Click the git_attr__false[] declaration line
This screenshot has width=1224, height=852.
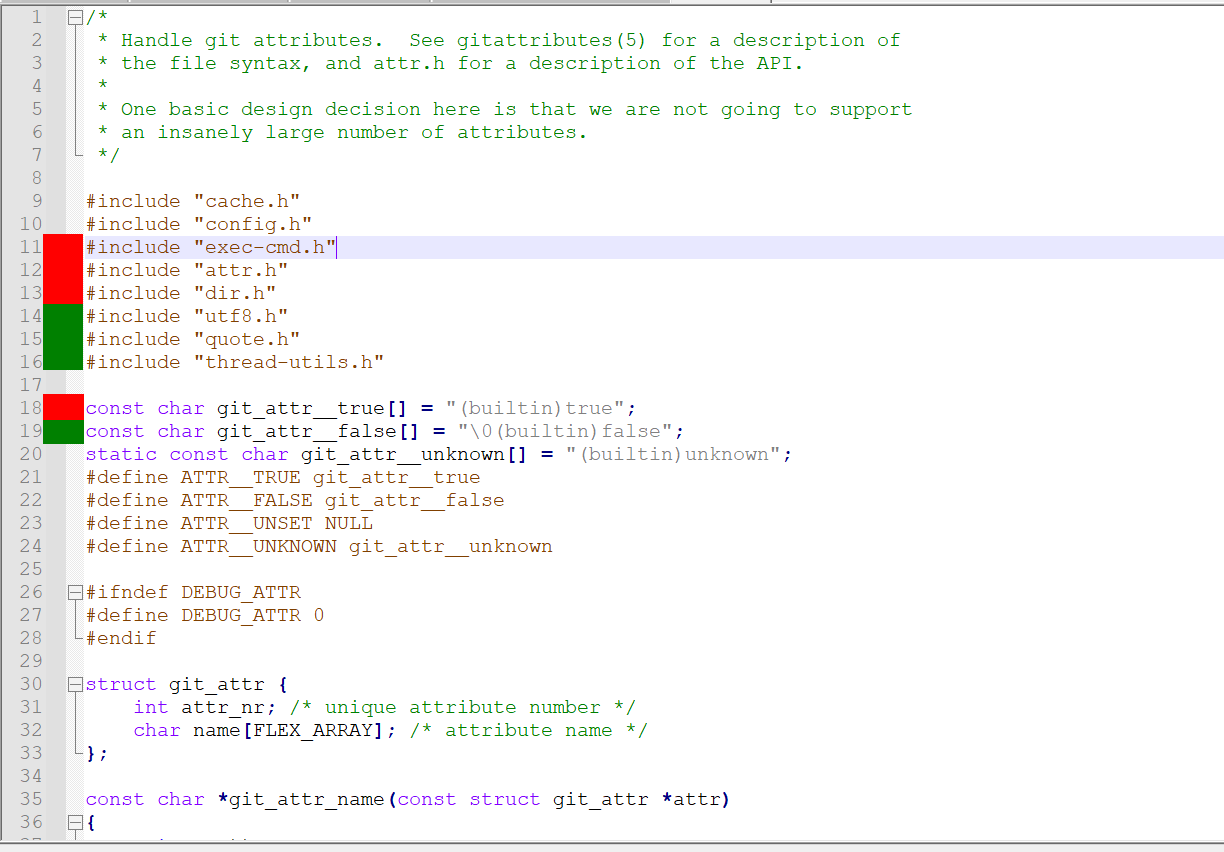point(385,431)
